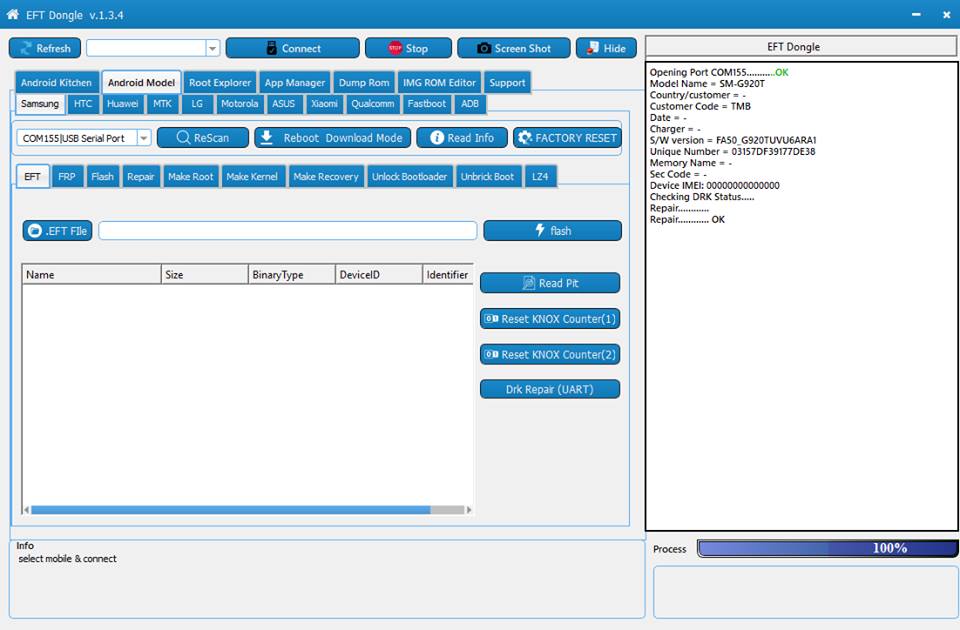Open the Flash sub-tab
This screenshot has width=960, height=630.
[102, 176]
